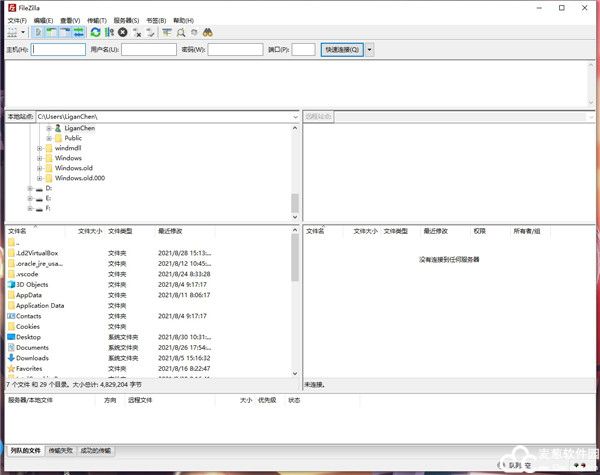Screen dimensions: 600x475
Task: Click the process queue icon
Action: coord(109,32)
